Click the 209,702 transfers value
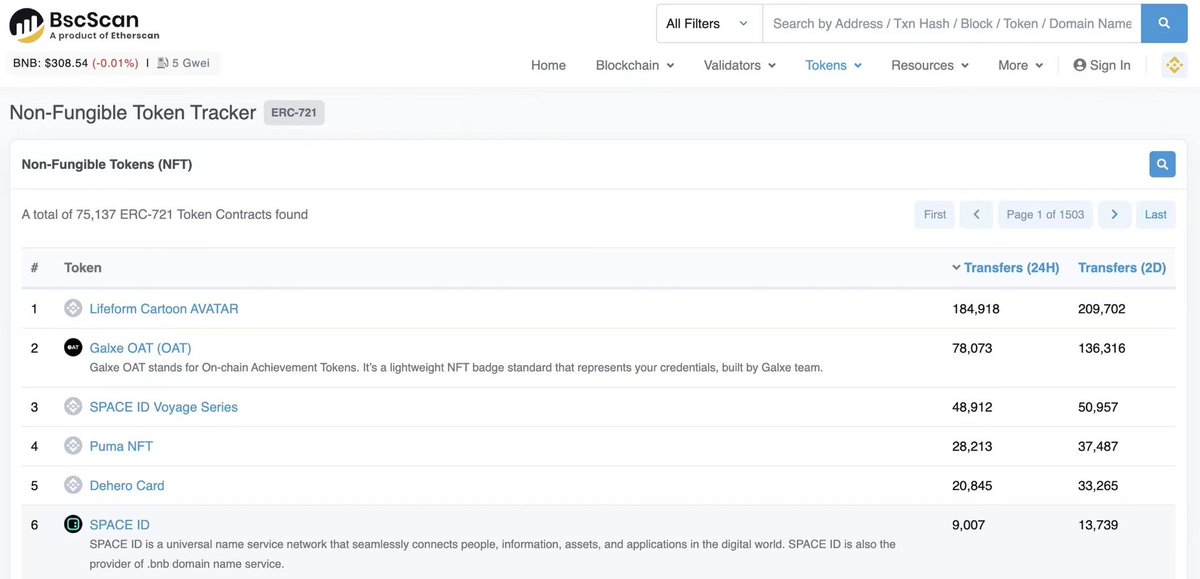Viewport: 1200px width, 579px height. click(x=1102, y=309)
